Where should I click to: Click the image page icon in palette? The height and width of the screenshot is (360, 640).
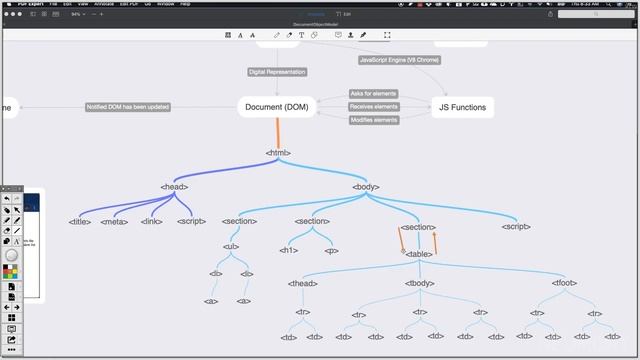pyautogui.click(x=11, y=297)
